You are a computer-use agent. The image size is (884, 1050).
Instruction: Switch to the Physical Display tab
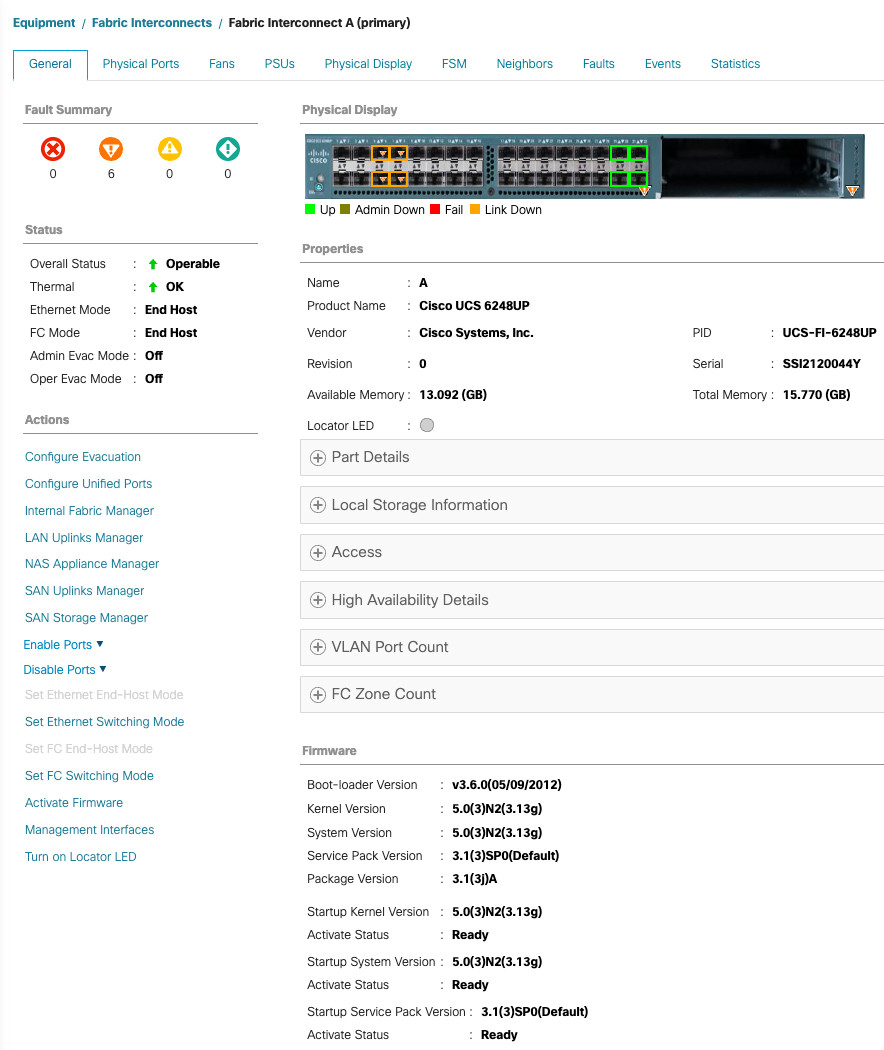tap(368, 64)
